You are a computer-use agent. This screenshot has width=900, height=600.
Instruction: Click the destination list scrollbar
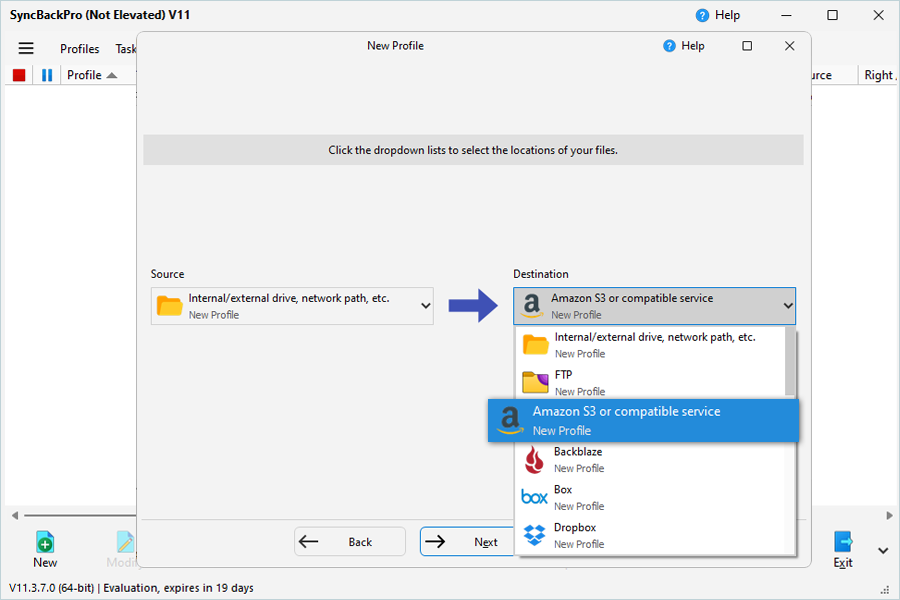[790, 362]
